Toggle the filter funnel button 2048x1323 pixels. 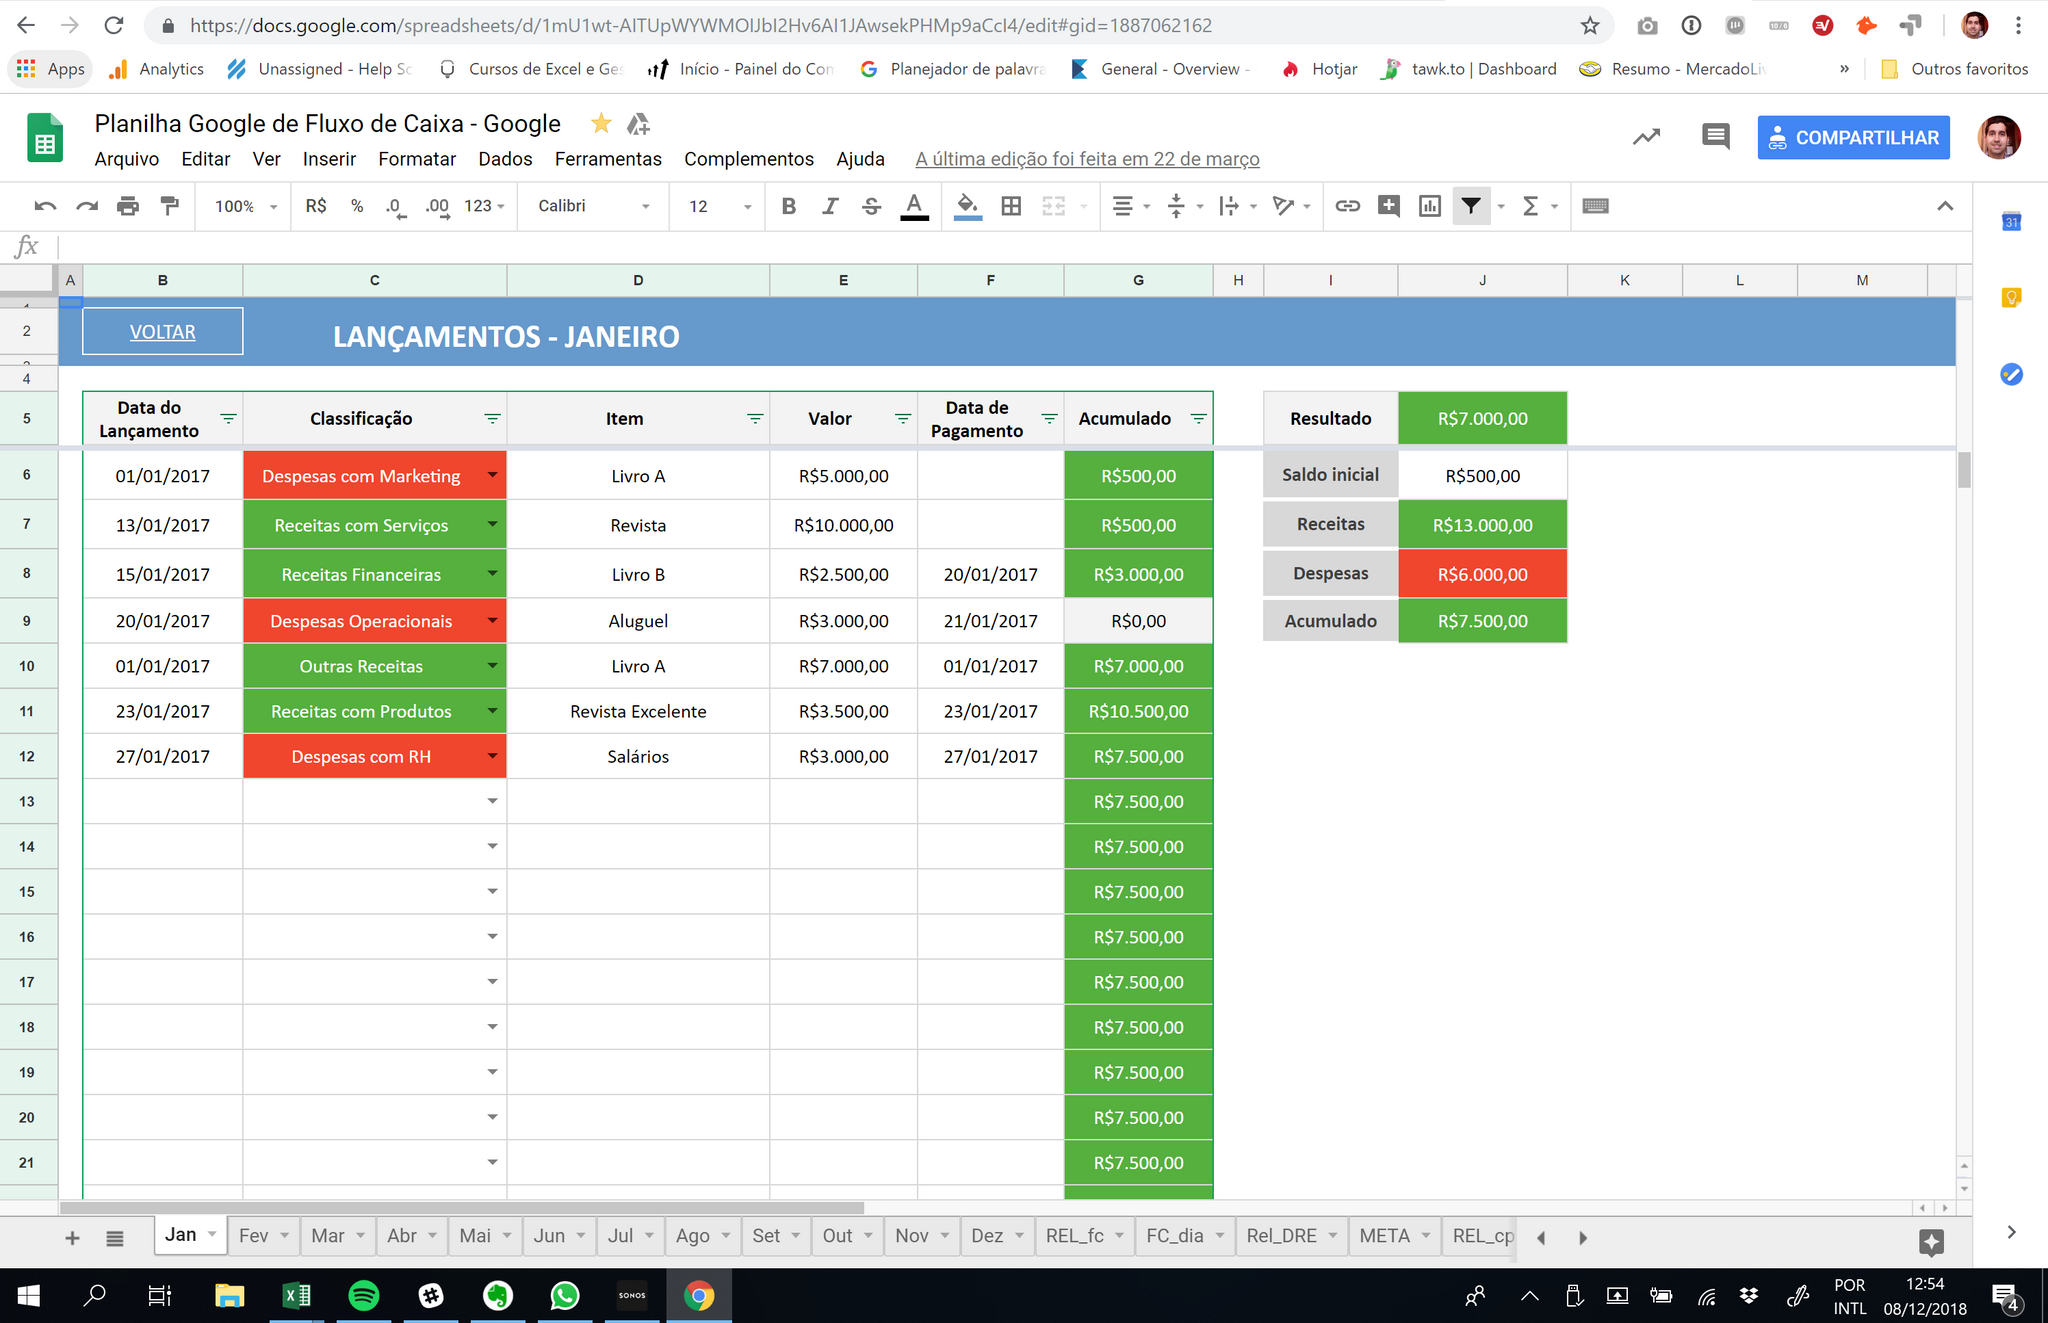(x=1471, y=206)
